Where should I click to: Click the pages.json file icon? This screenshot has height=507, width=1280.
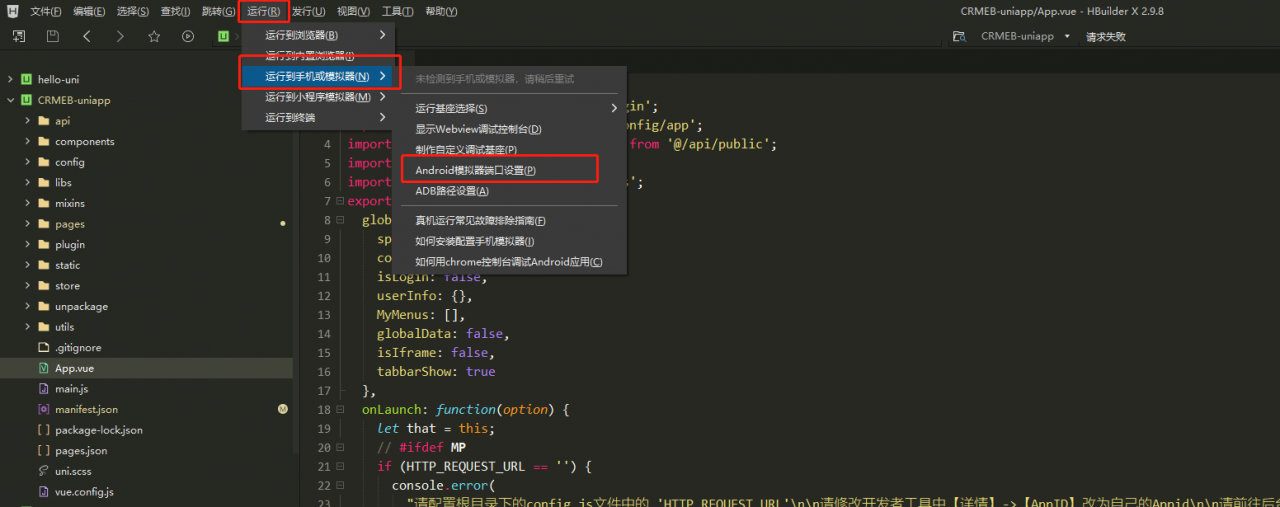(43, 450)
